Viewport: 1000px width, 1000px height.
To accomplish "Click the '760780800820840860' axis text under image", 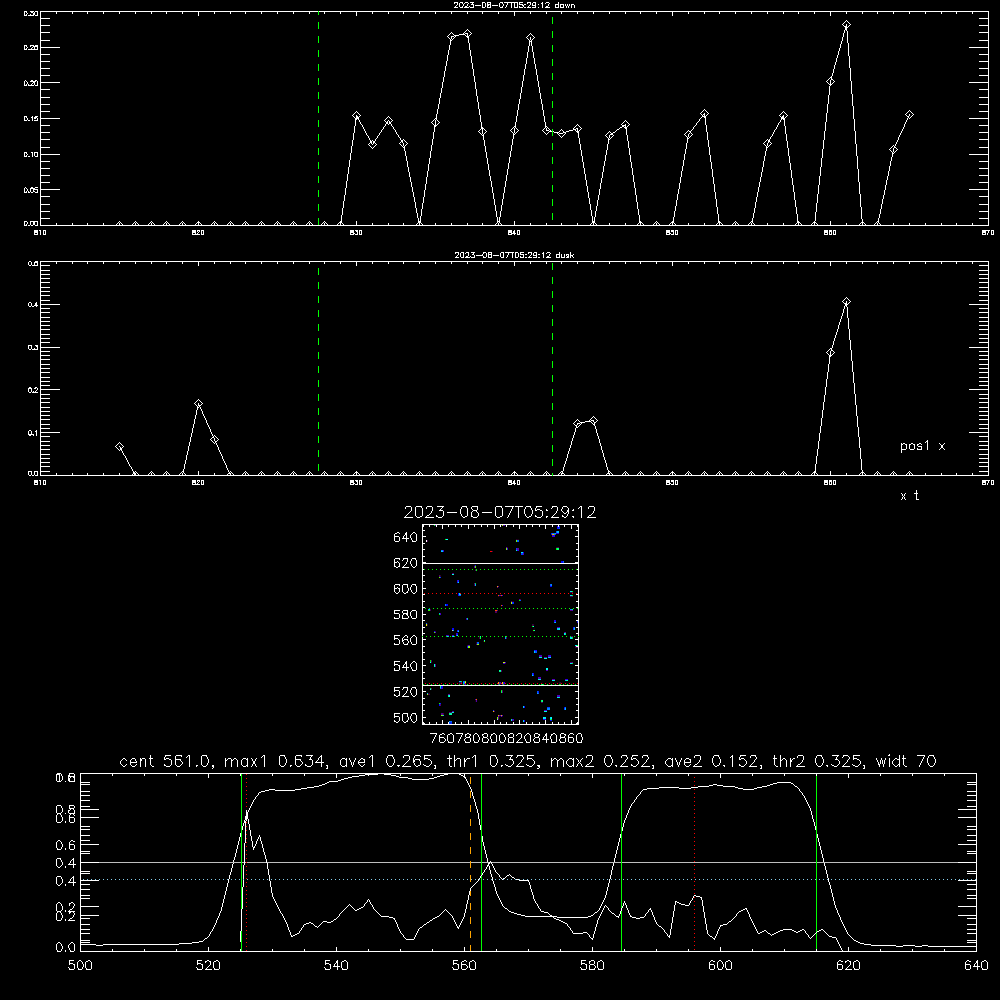I will (506, 739).
